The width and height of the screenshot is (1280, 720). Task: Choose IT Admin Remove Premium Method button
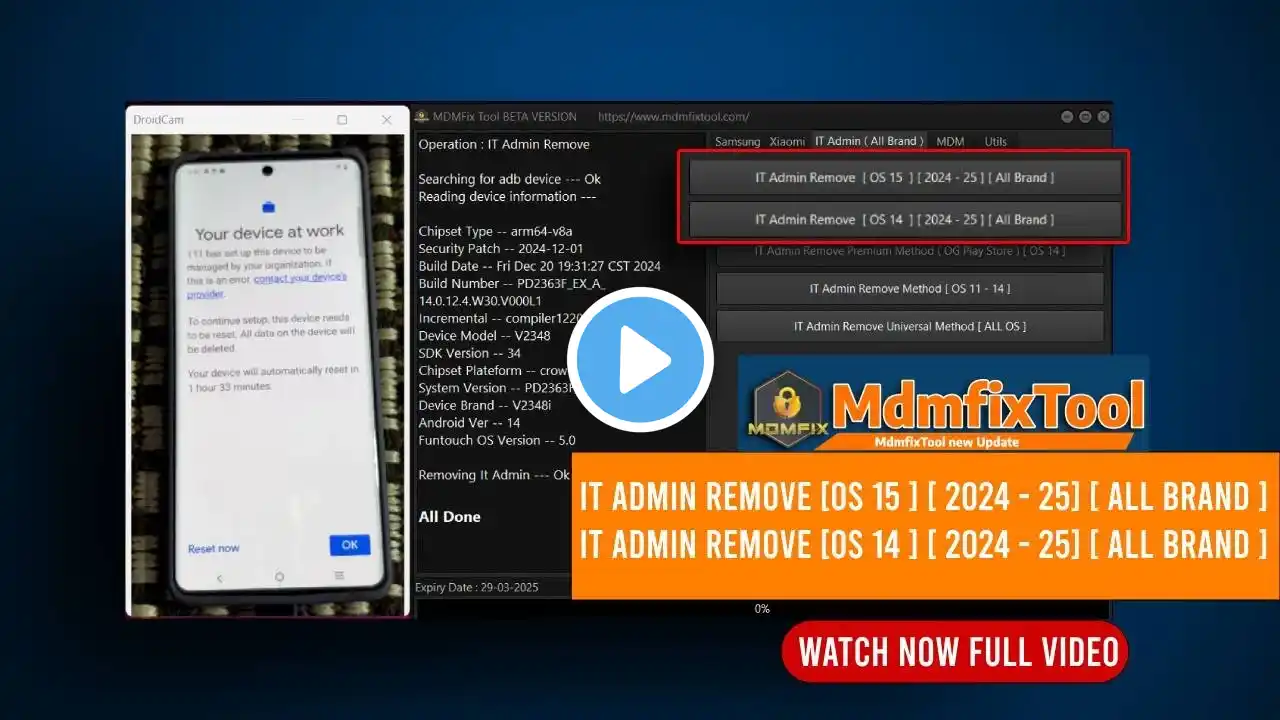point(910,252)
